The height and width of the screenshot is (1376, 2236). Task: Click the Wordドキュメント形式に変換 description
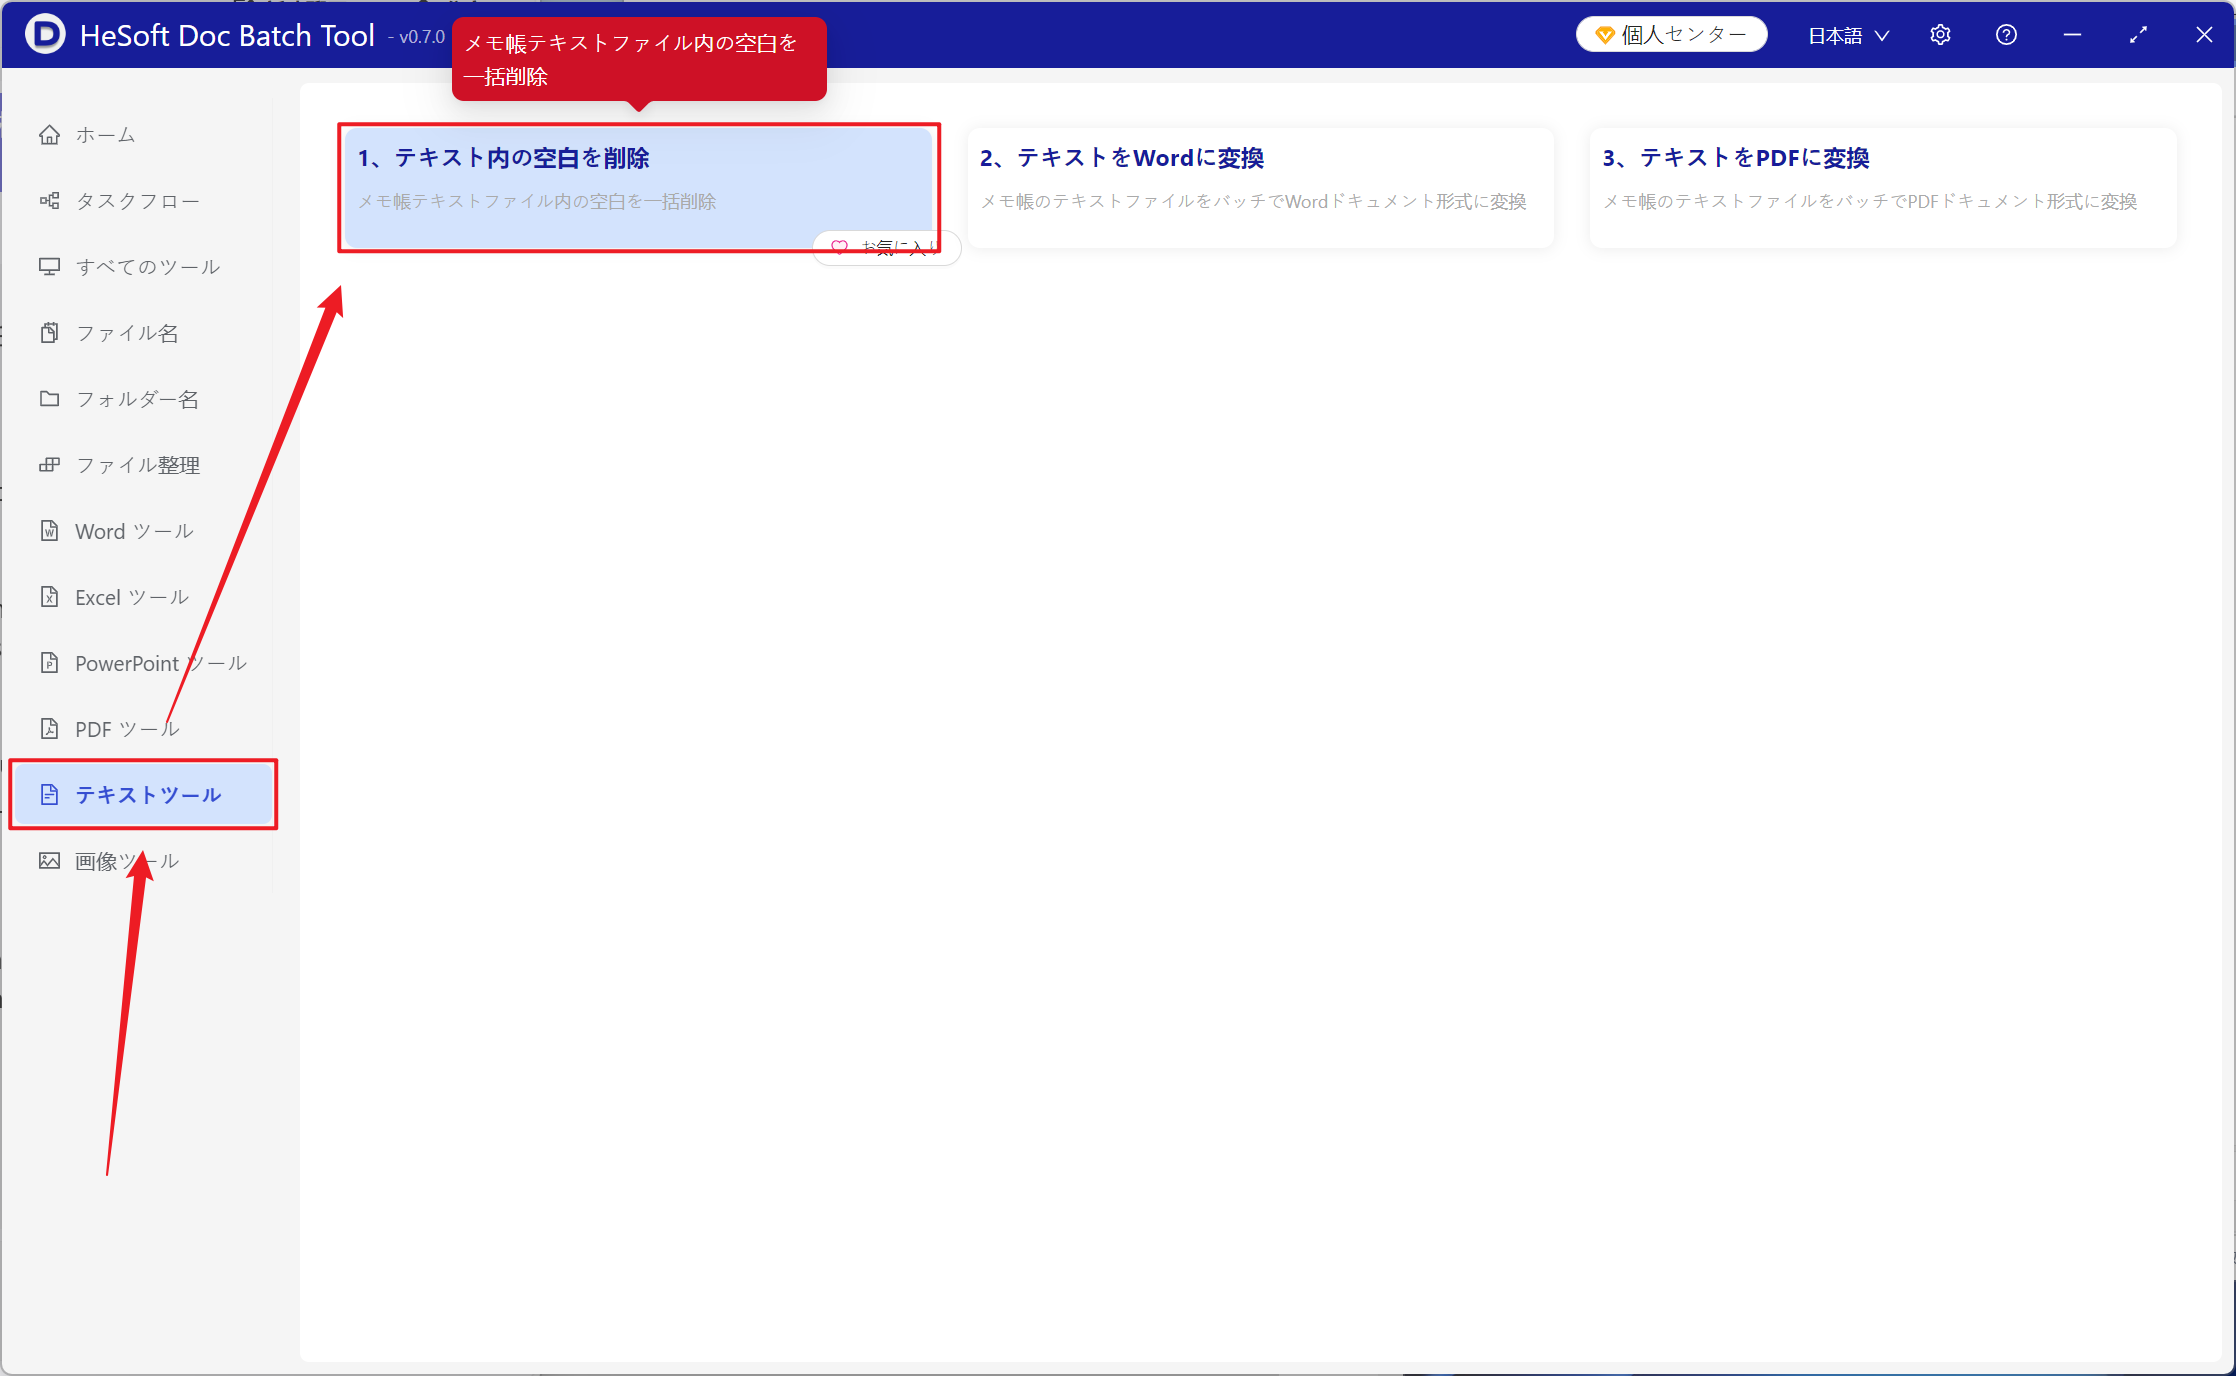1253,202
